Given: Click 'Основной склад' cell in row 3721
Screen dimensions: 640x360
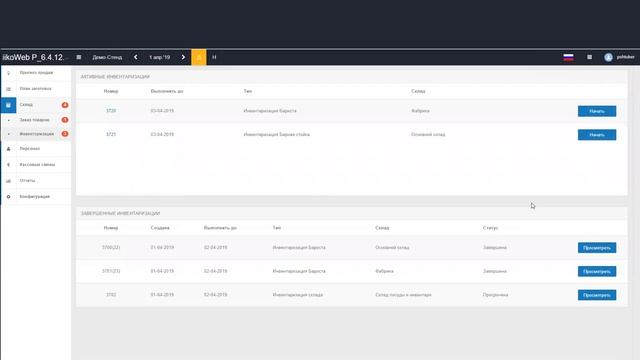Looking at the screenshot, I should point(428,135).
